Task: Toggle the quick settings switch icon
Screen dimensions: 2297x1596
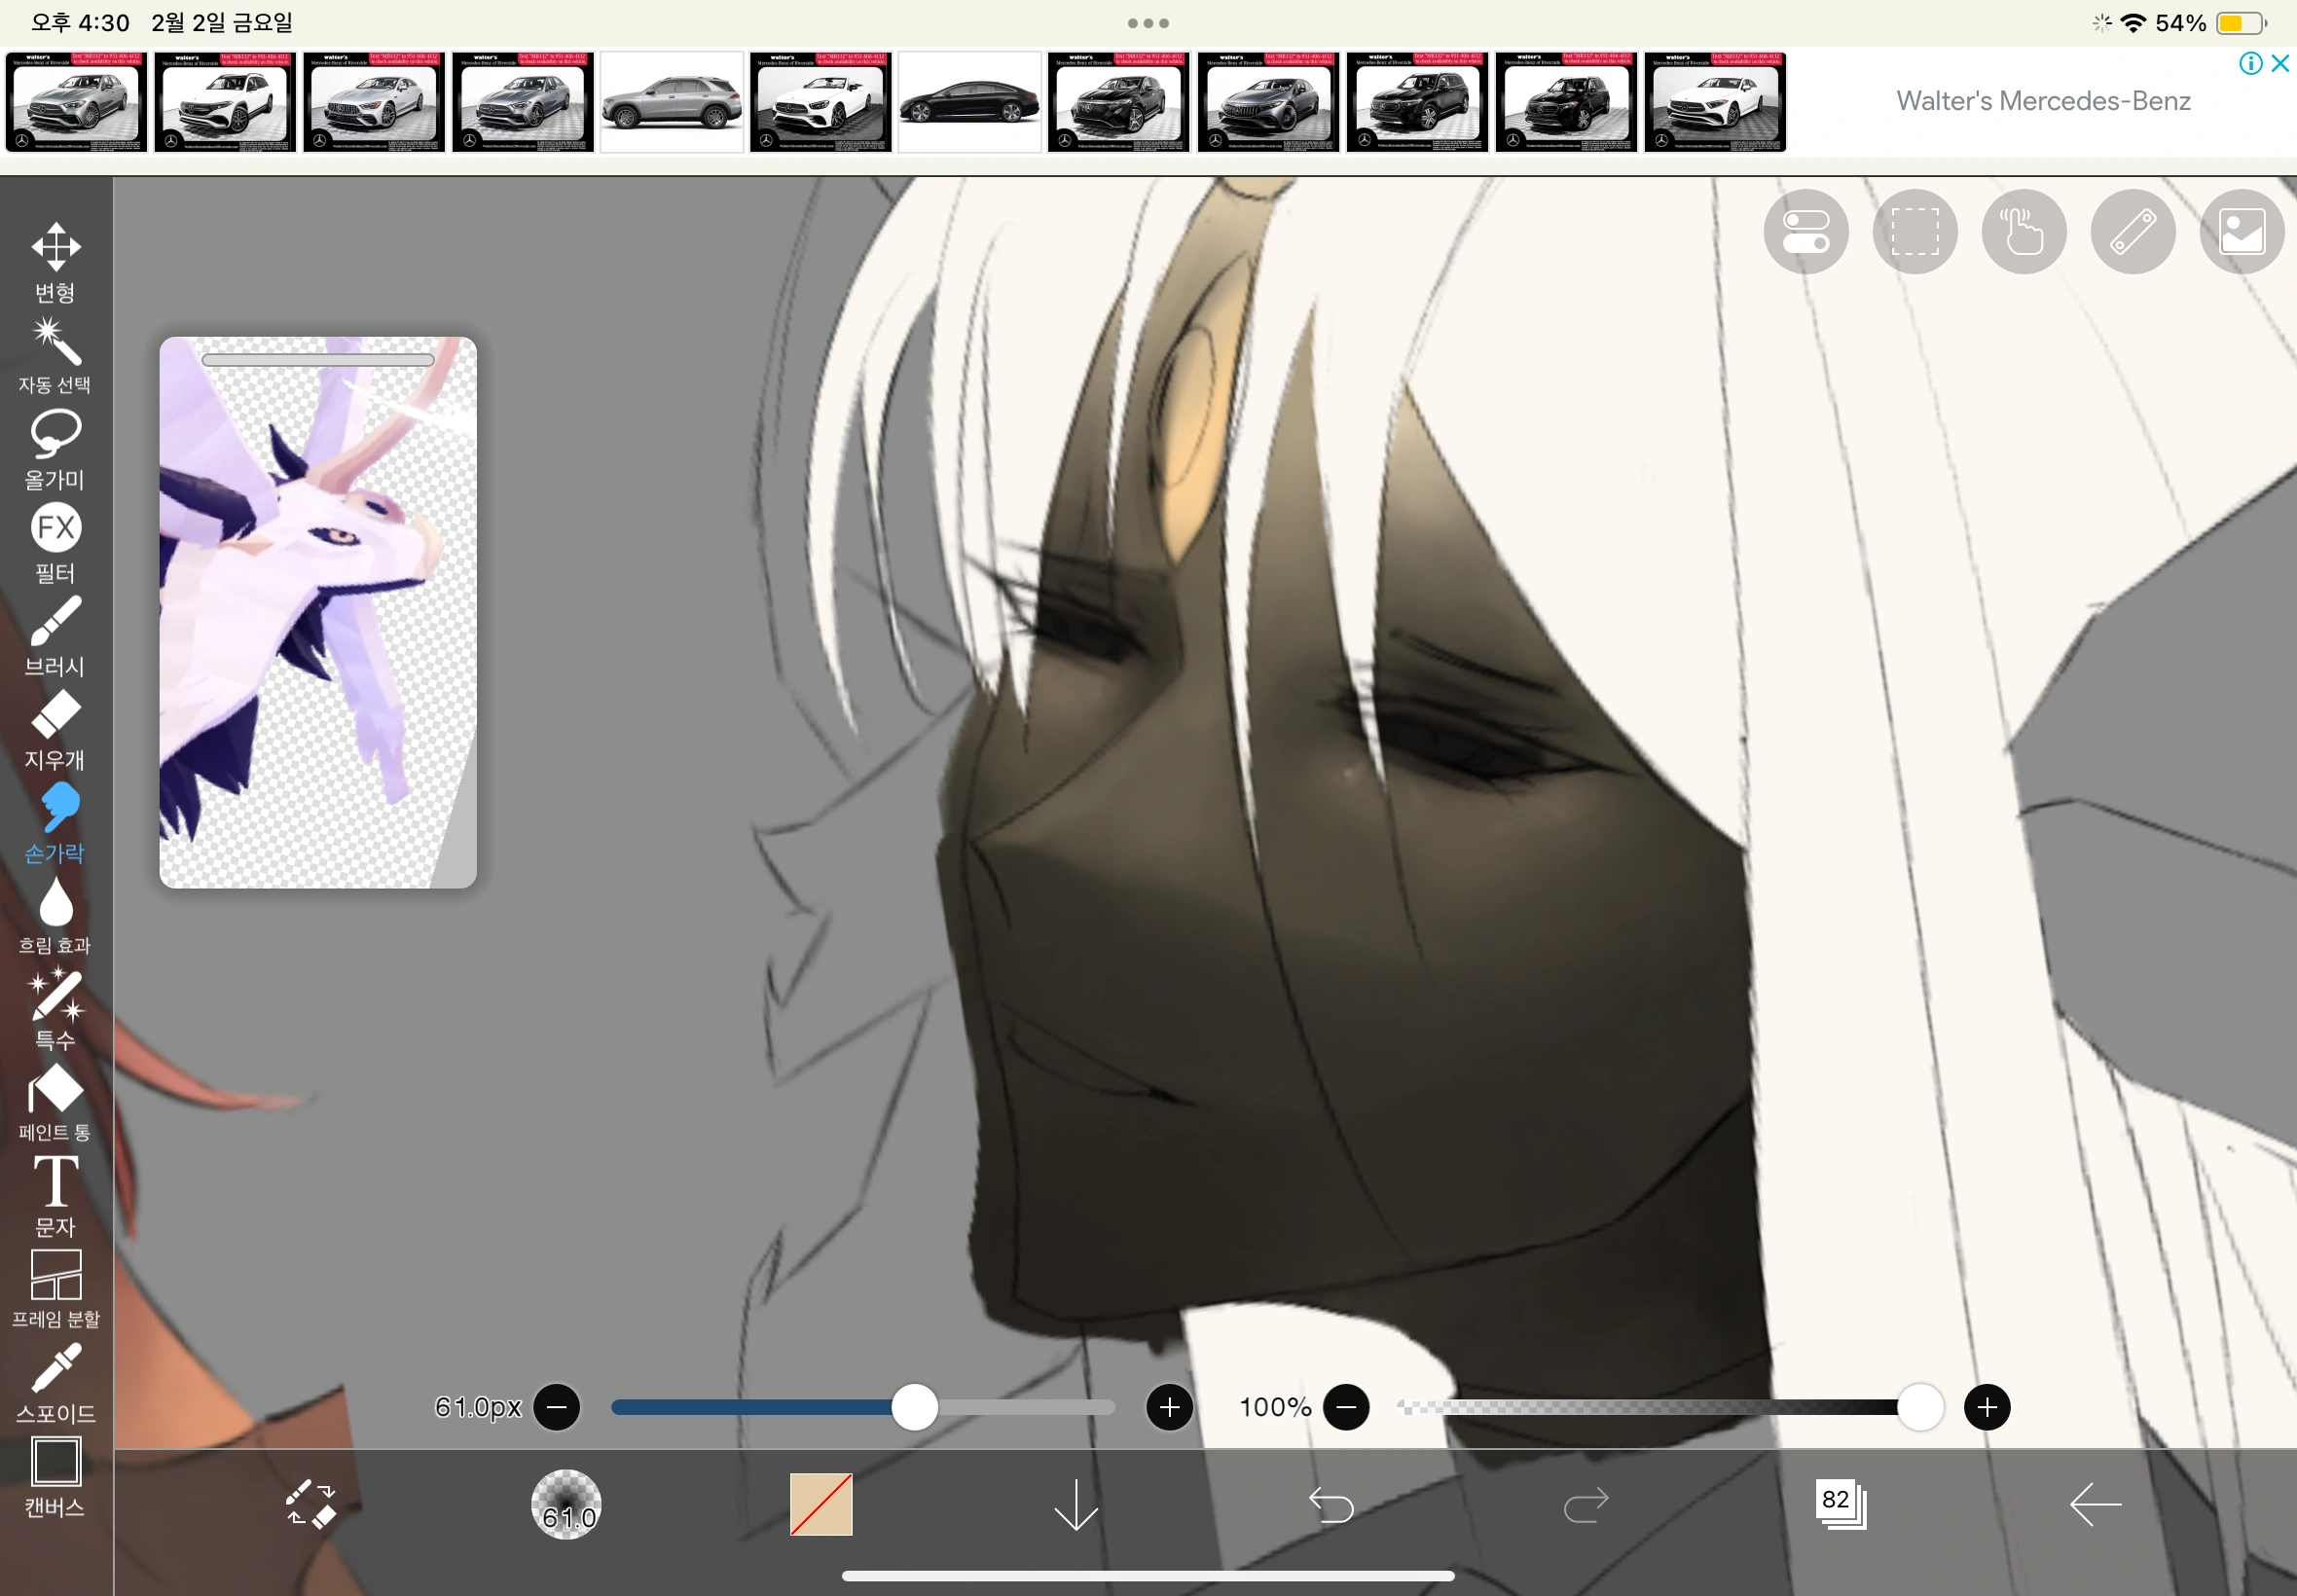Action: (1806, 232)
